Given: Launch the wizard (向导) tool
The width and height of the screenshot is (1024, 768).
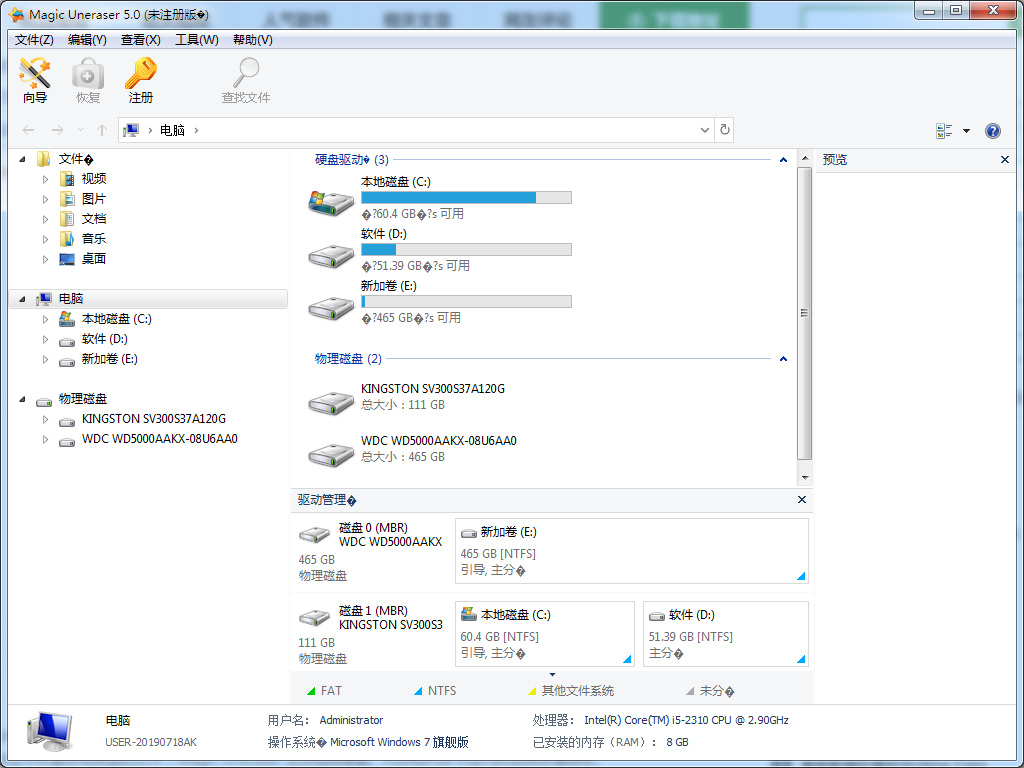Looking at the screenshot, I should [35, 80].
